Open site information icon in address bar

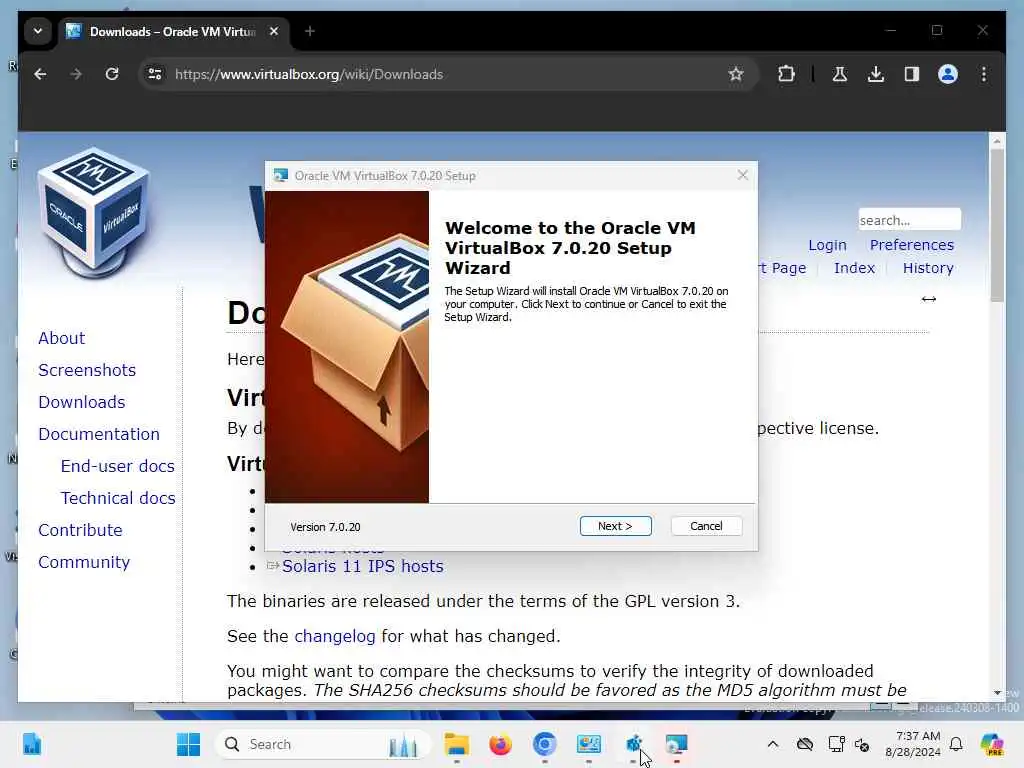click(155, 74)
